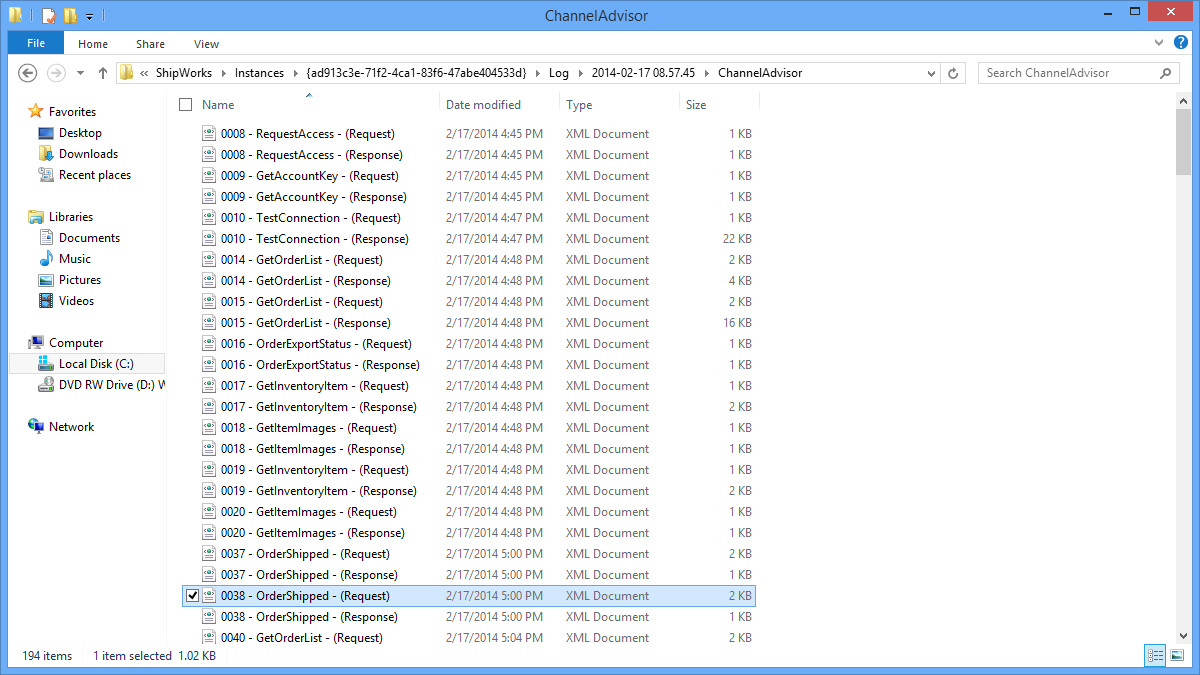Click file icon of 0008 - RequestAccess - (Request)
This screenshot has width=1200, height=675.
click(210, 134)
